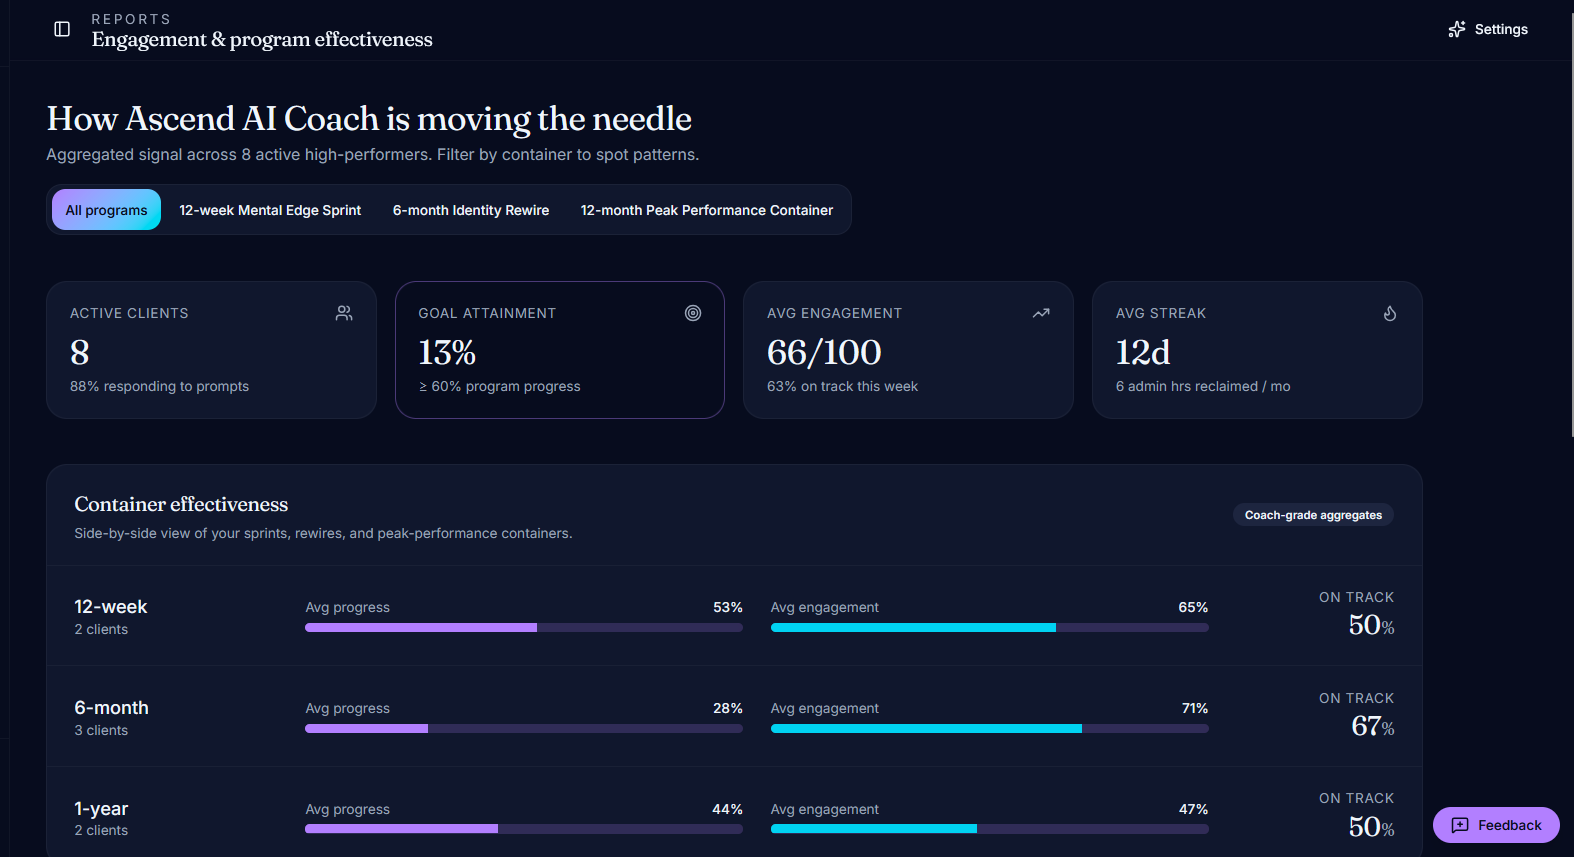Click the 1-year Avg engagement bar
The image size is (1574, 857).
(x=990, y=829)
